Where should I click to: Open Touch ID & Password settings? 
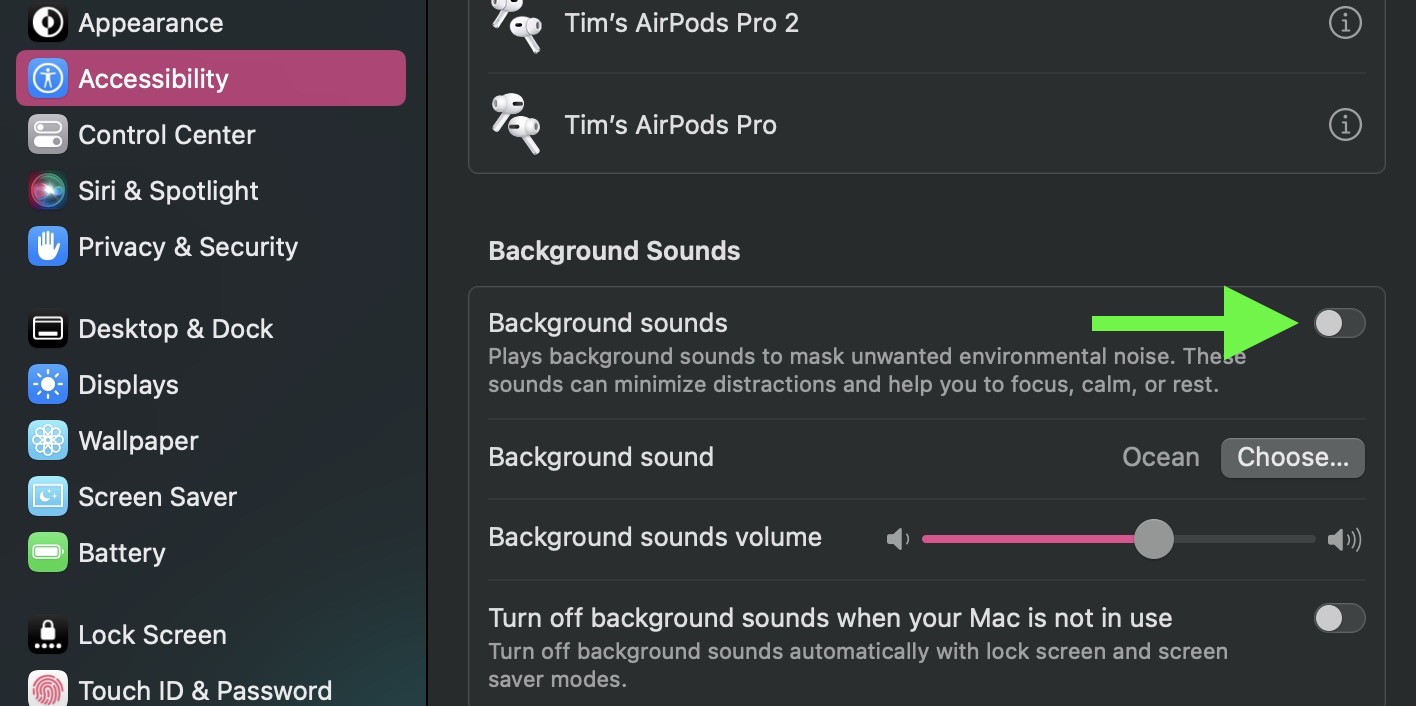coord(205,690)
